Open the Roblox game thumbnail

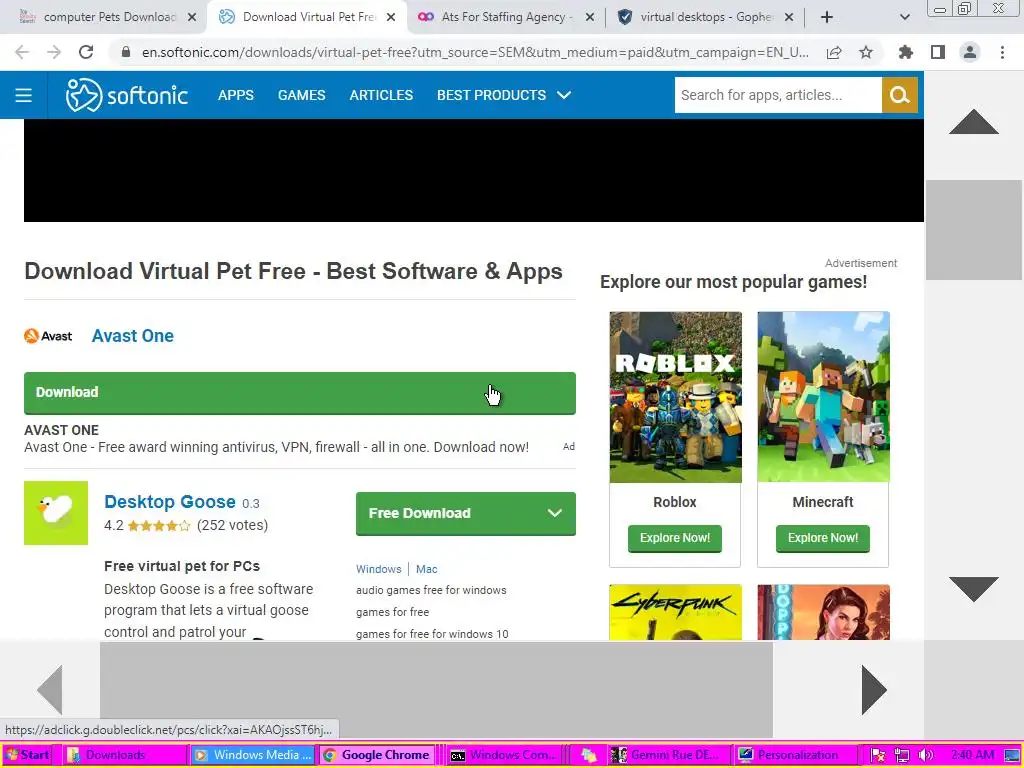(675, 397)
